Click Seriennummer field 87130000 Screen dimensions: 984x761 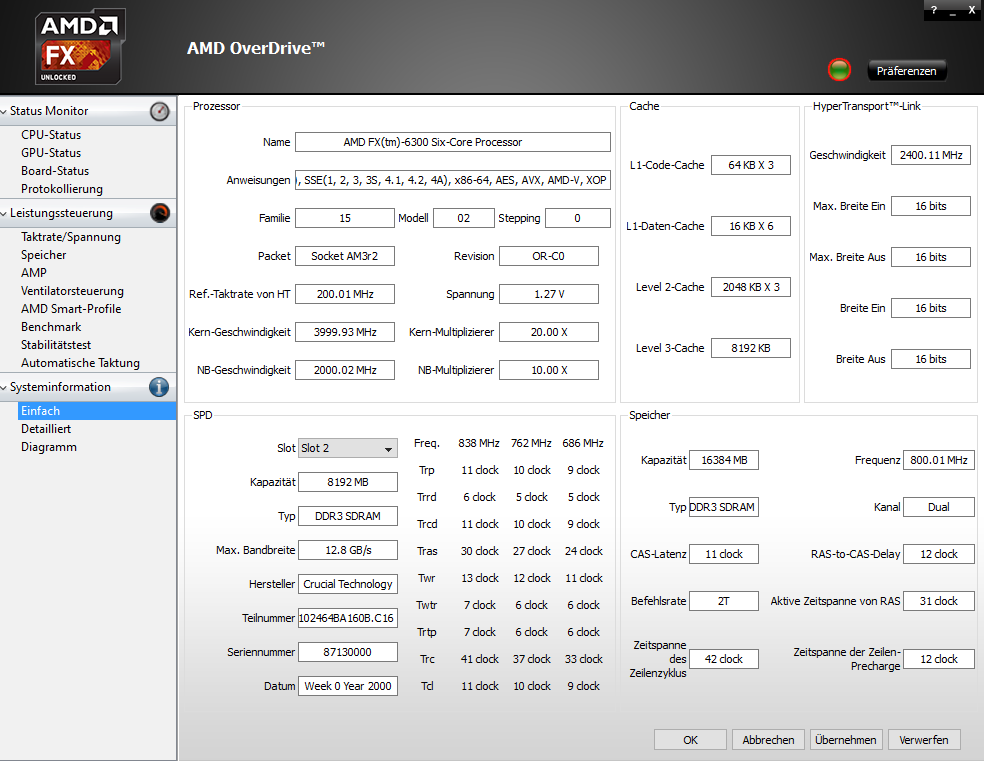[348, 652]
